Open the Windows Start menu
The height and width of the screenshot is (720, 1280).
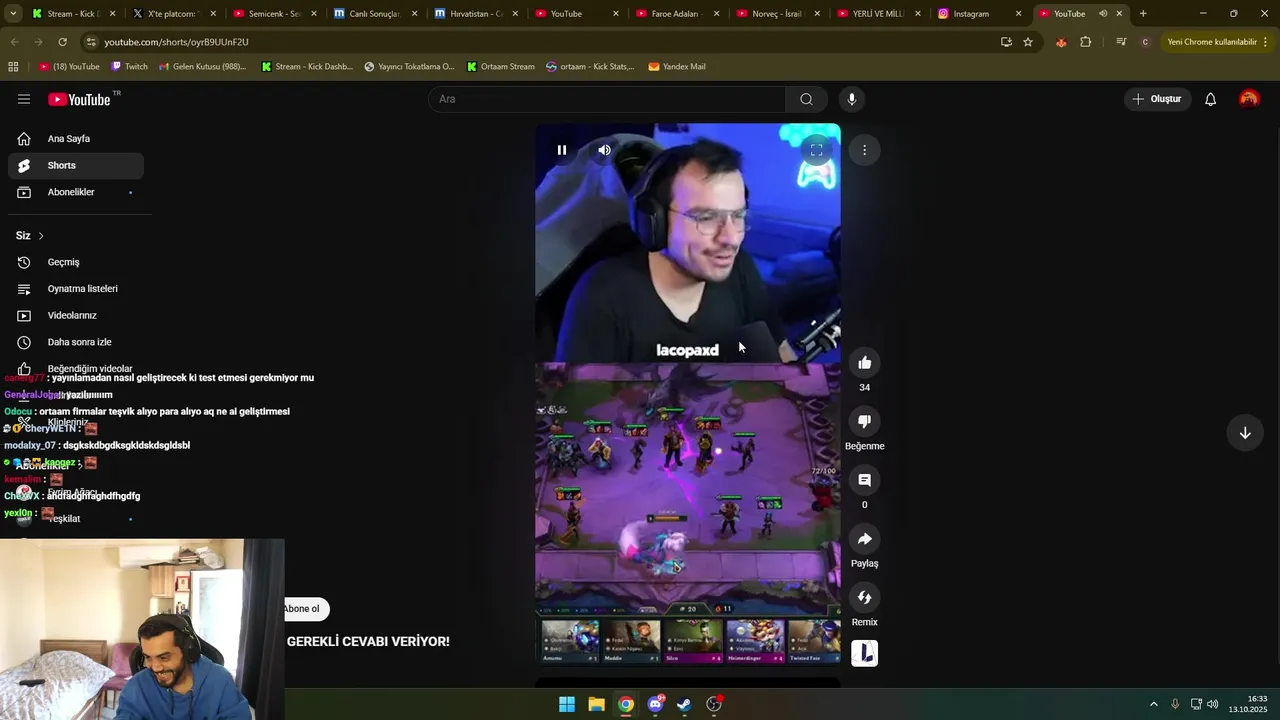pos(567,704)
